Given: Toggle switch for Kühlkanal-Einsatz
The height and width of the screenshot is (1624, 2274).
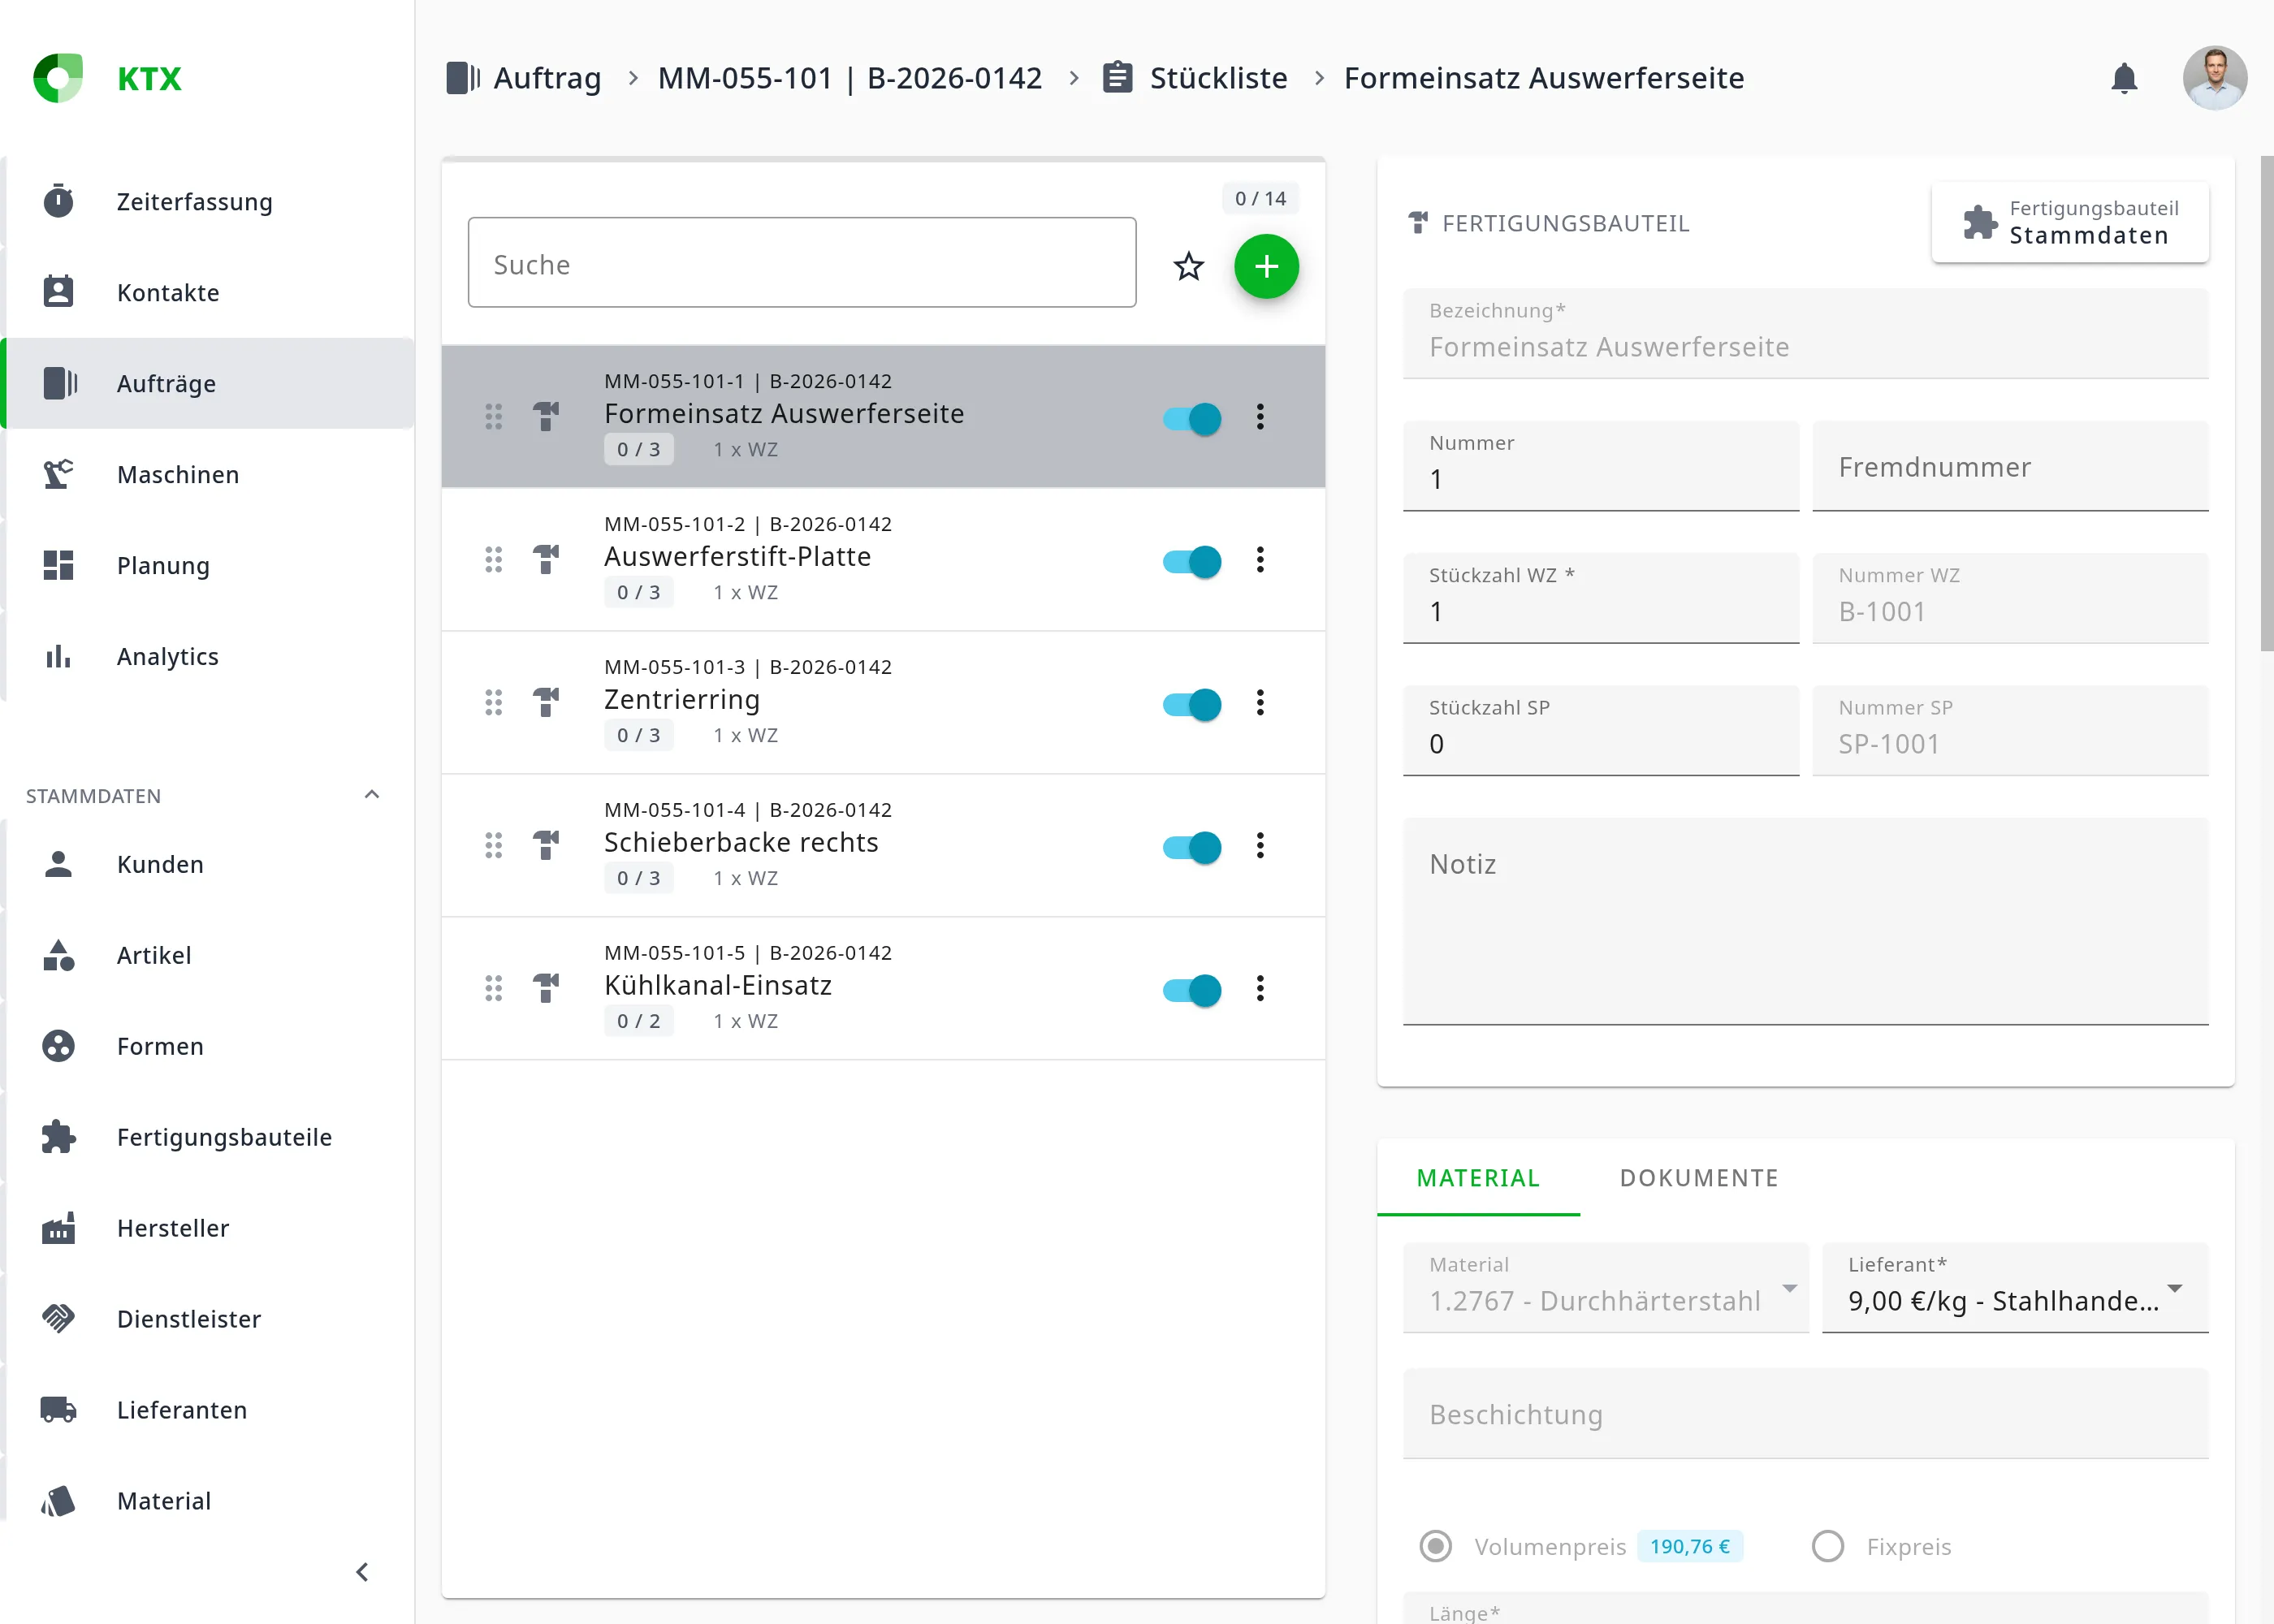Looking at the screenshot, I should pyautogui.click(x=1192, y=991).
